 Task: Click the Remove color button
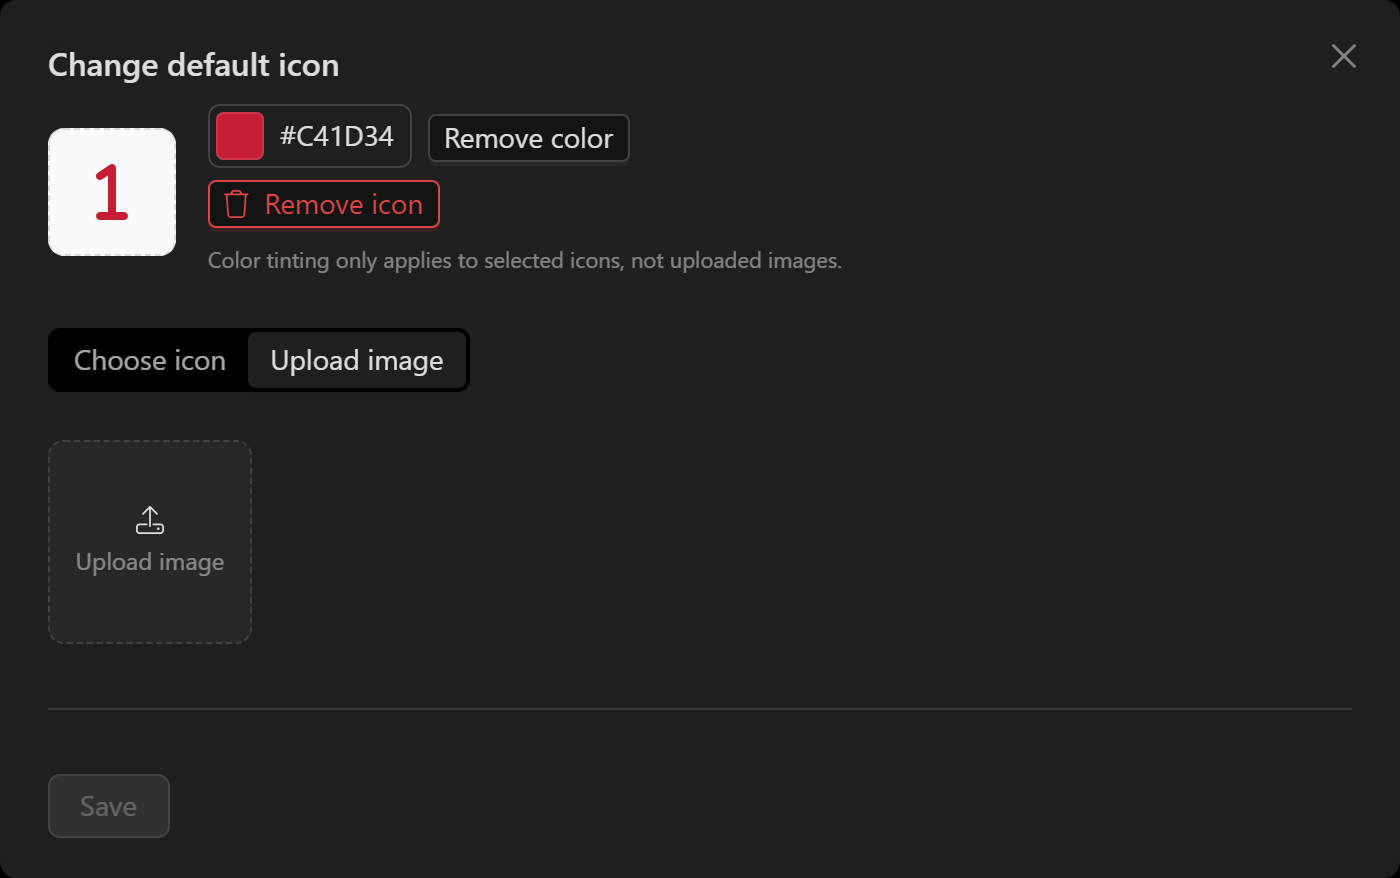529,138
